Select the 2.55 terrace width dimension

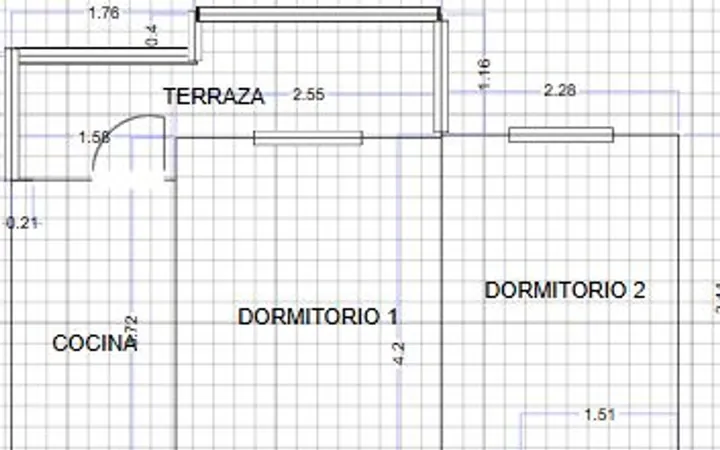[309, 95]
